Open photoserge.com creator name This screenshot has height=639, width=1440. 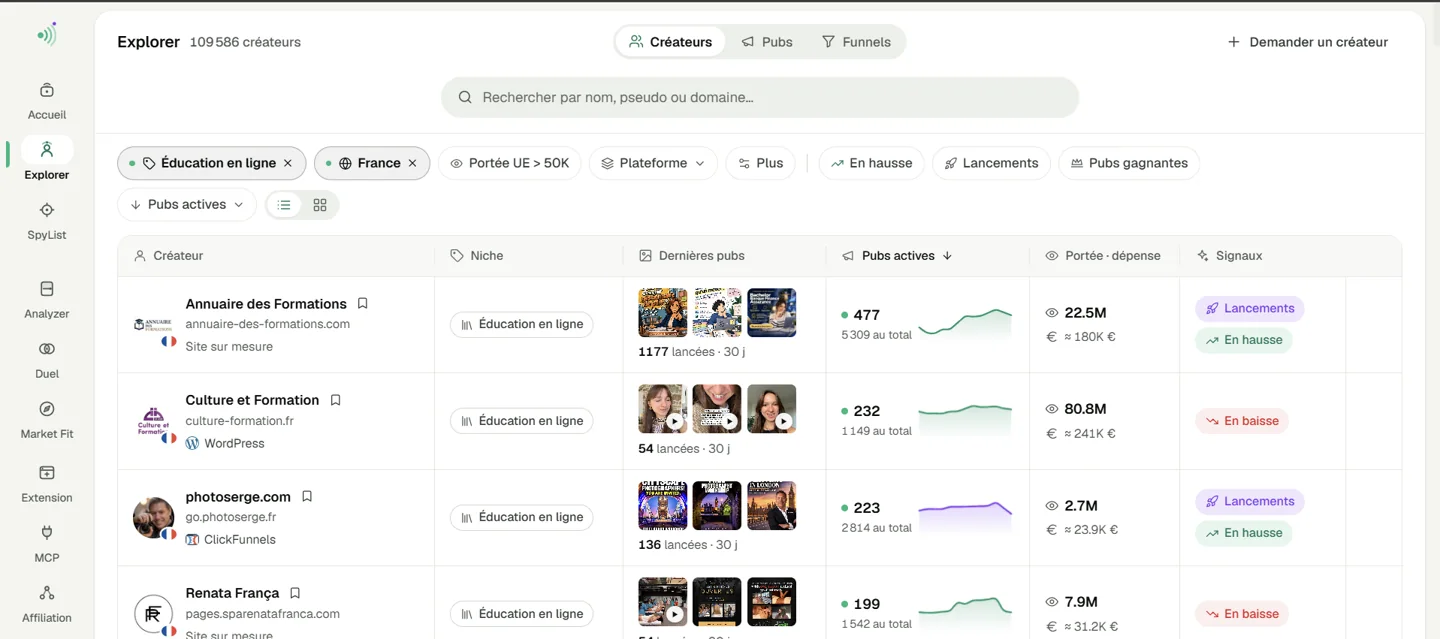pyautogui.click(x=238, y=497)
